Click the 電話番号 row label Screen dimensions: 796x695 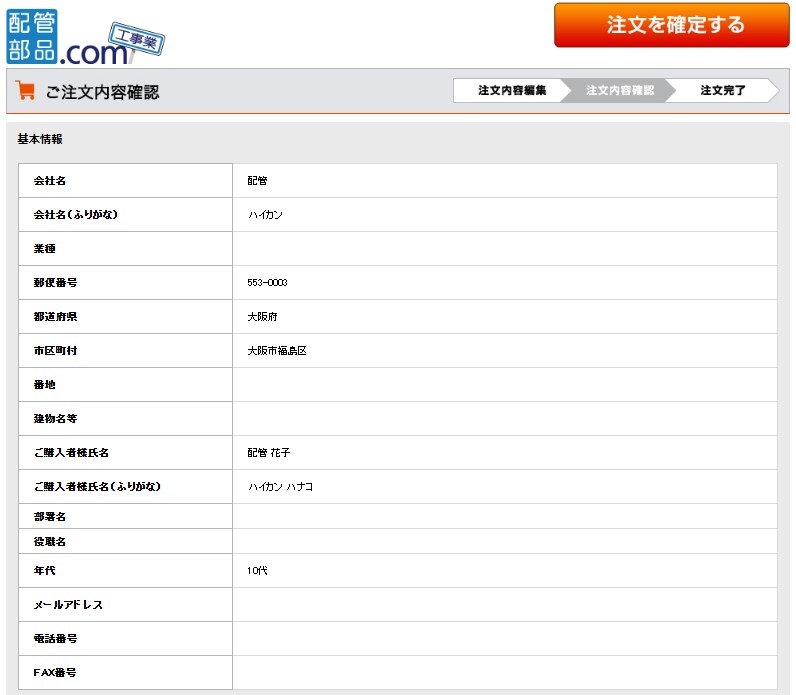tap(55, 639)
